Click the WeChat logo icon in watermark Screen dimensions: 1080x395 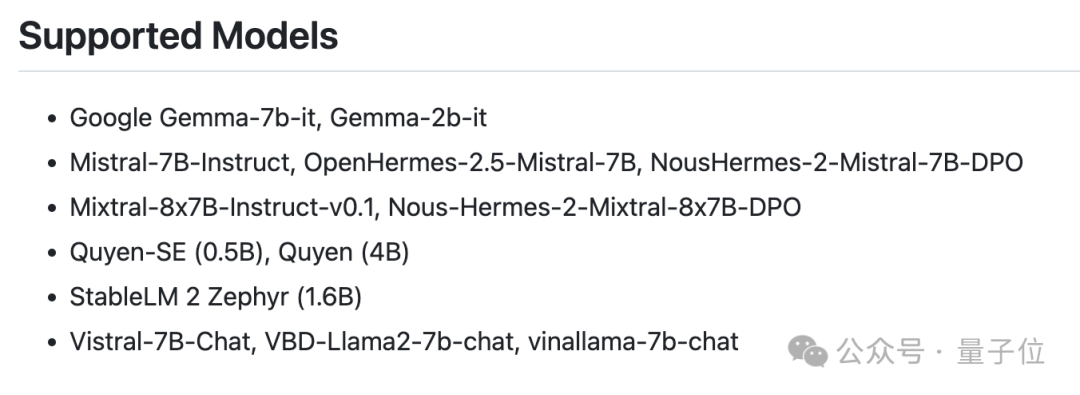(x=808, y=352)
